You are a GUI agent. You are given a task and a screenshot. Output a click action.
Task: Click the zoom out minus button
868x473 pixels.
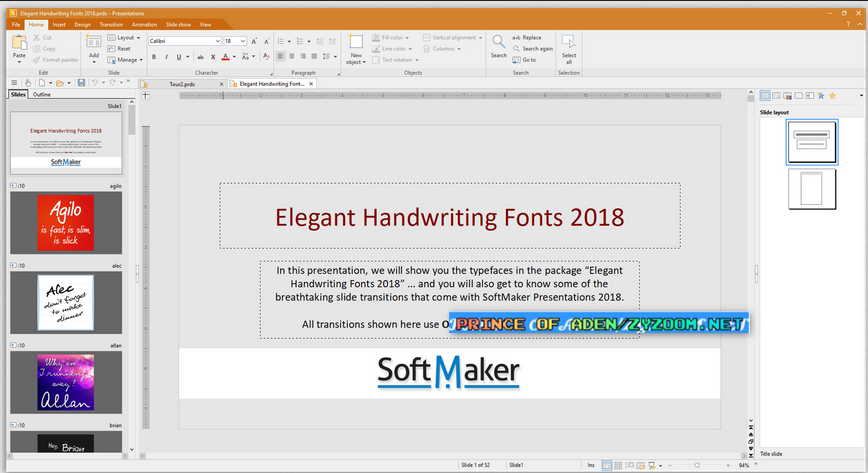[x=669, y=465]
